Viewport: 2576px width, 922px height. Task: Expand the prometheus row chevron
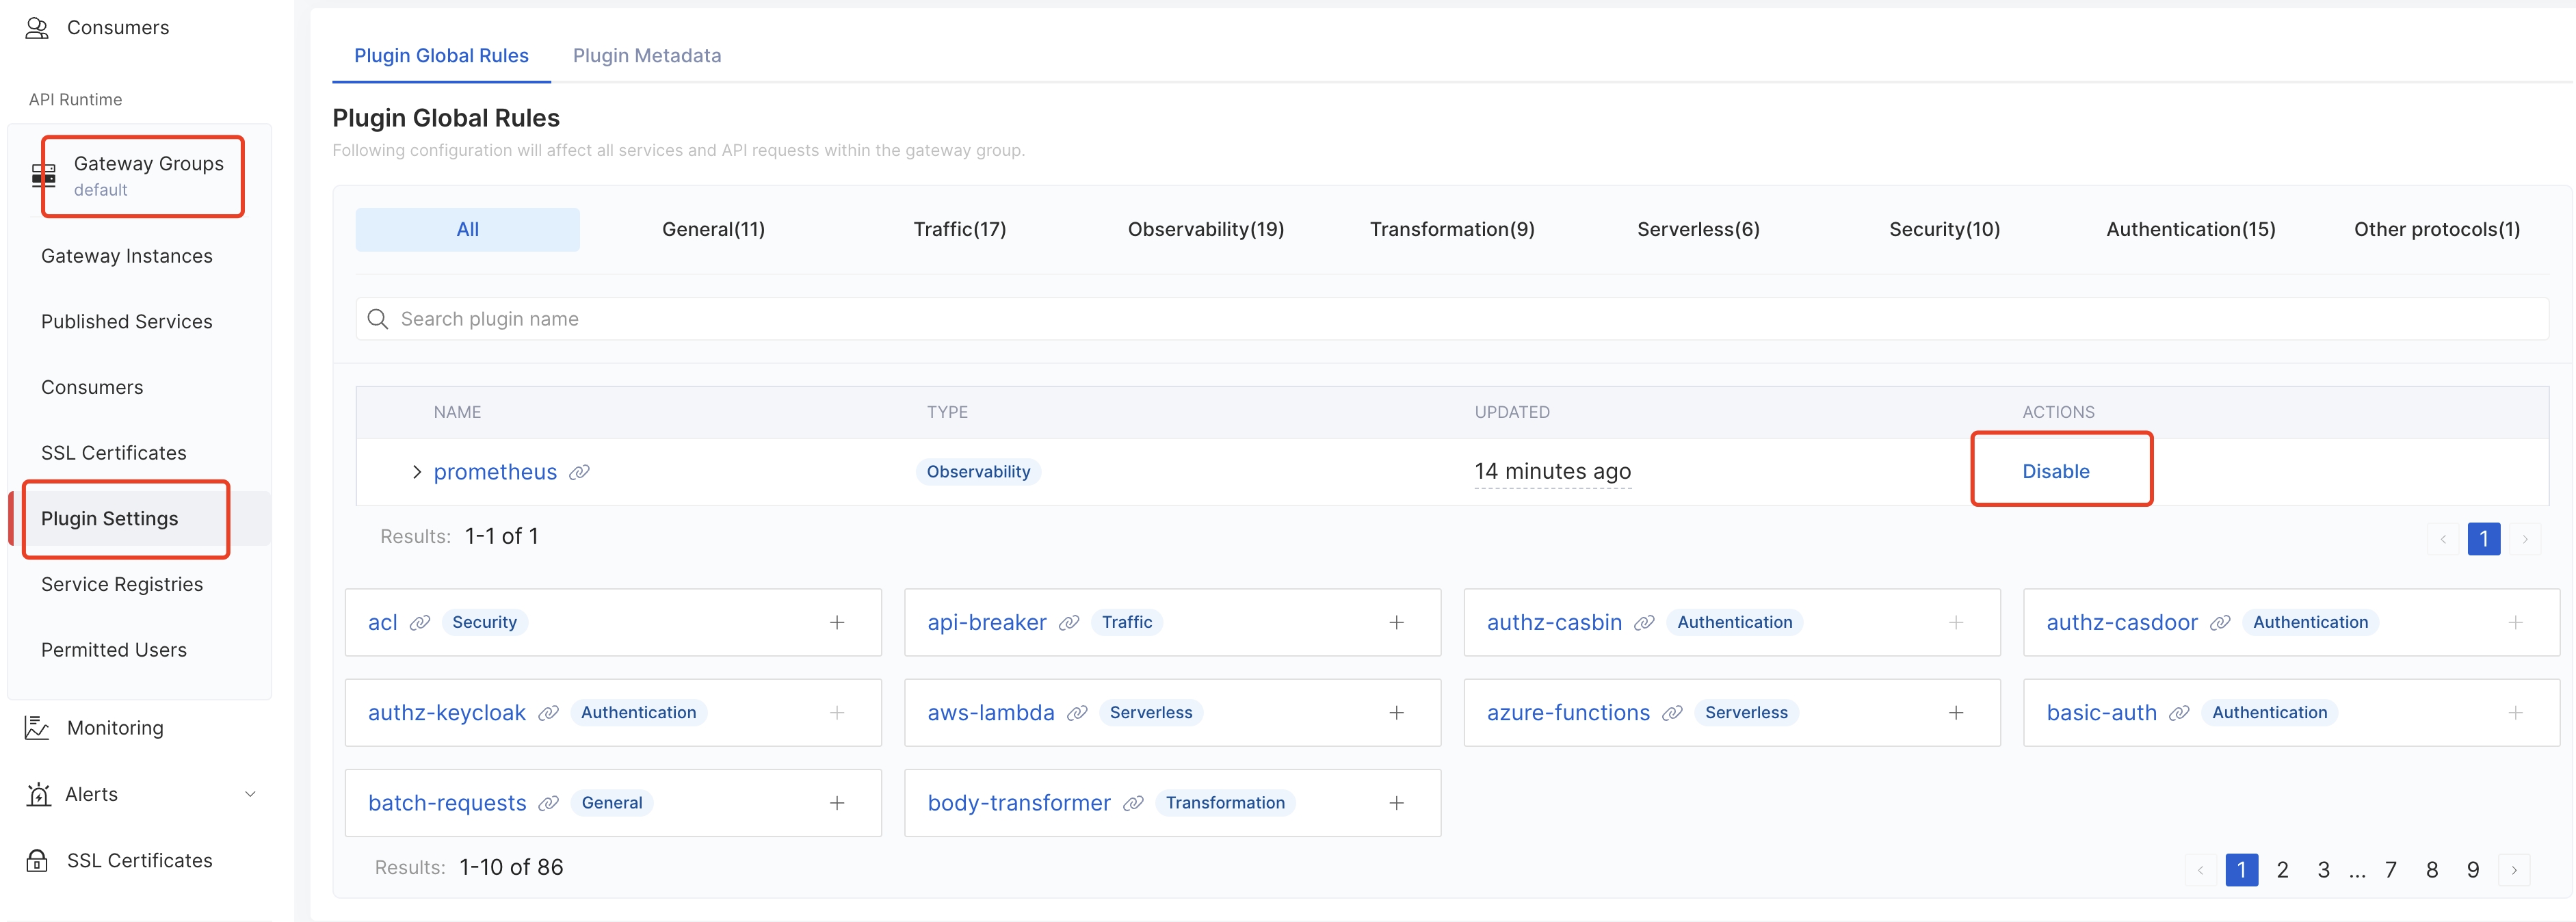417,472
